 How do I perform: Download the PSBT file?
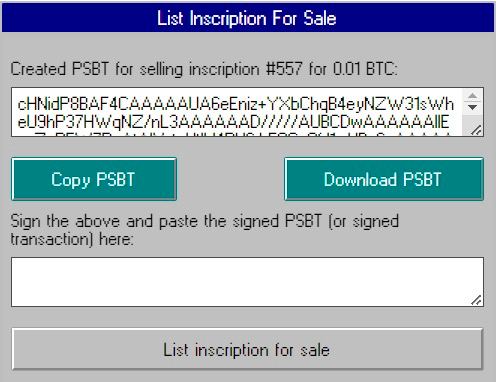pyautogui.click(x=384, y=179)
